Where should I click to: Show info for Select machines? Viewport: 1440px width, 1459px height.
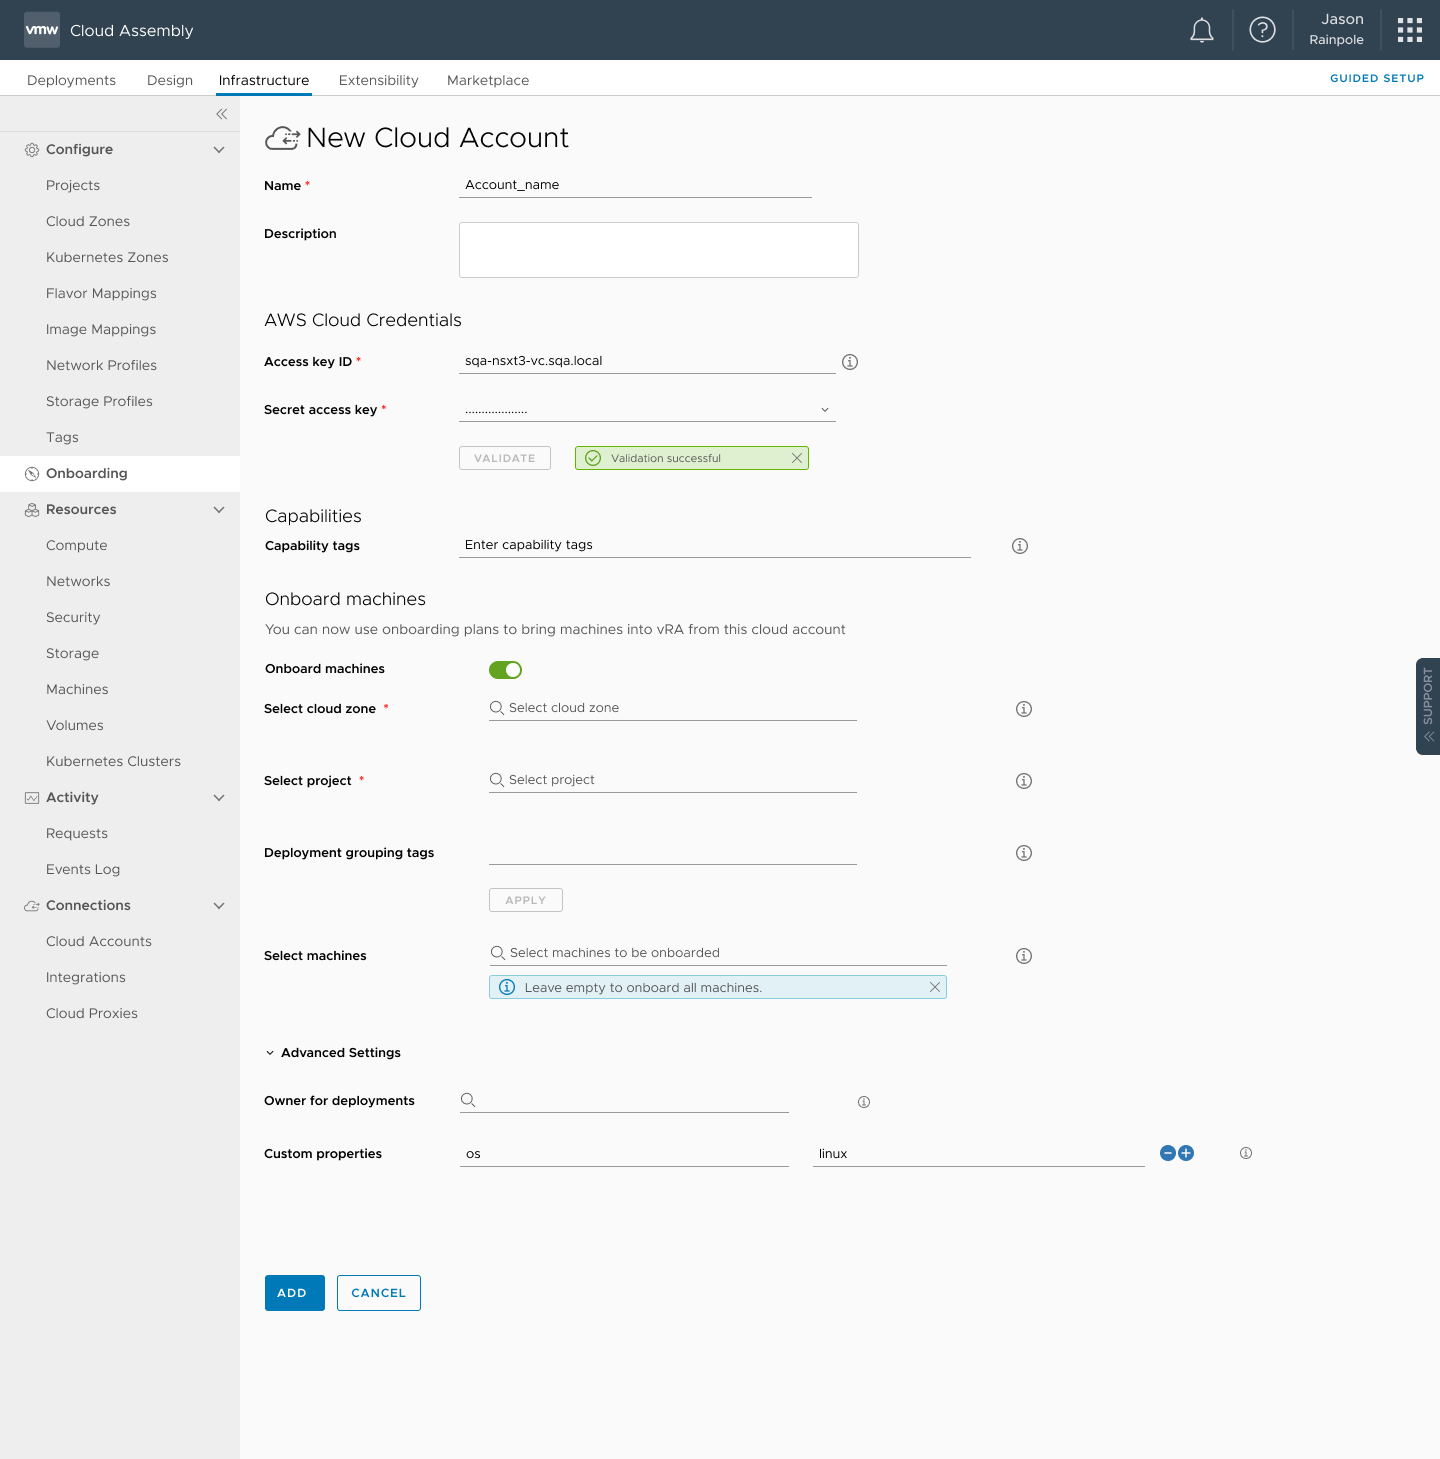click(x=1024, y=956)
